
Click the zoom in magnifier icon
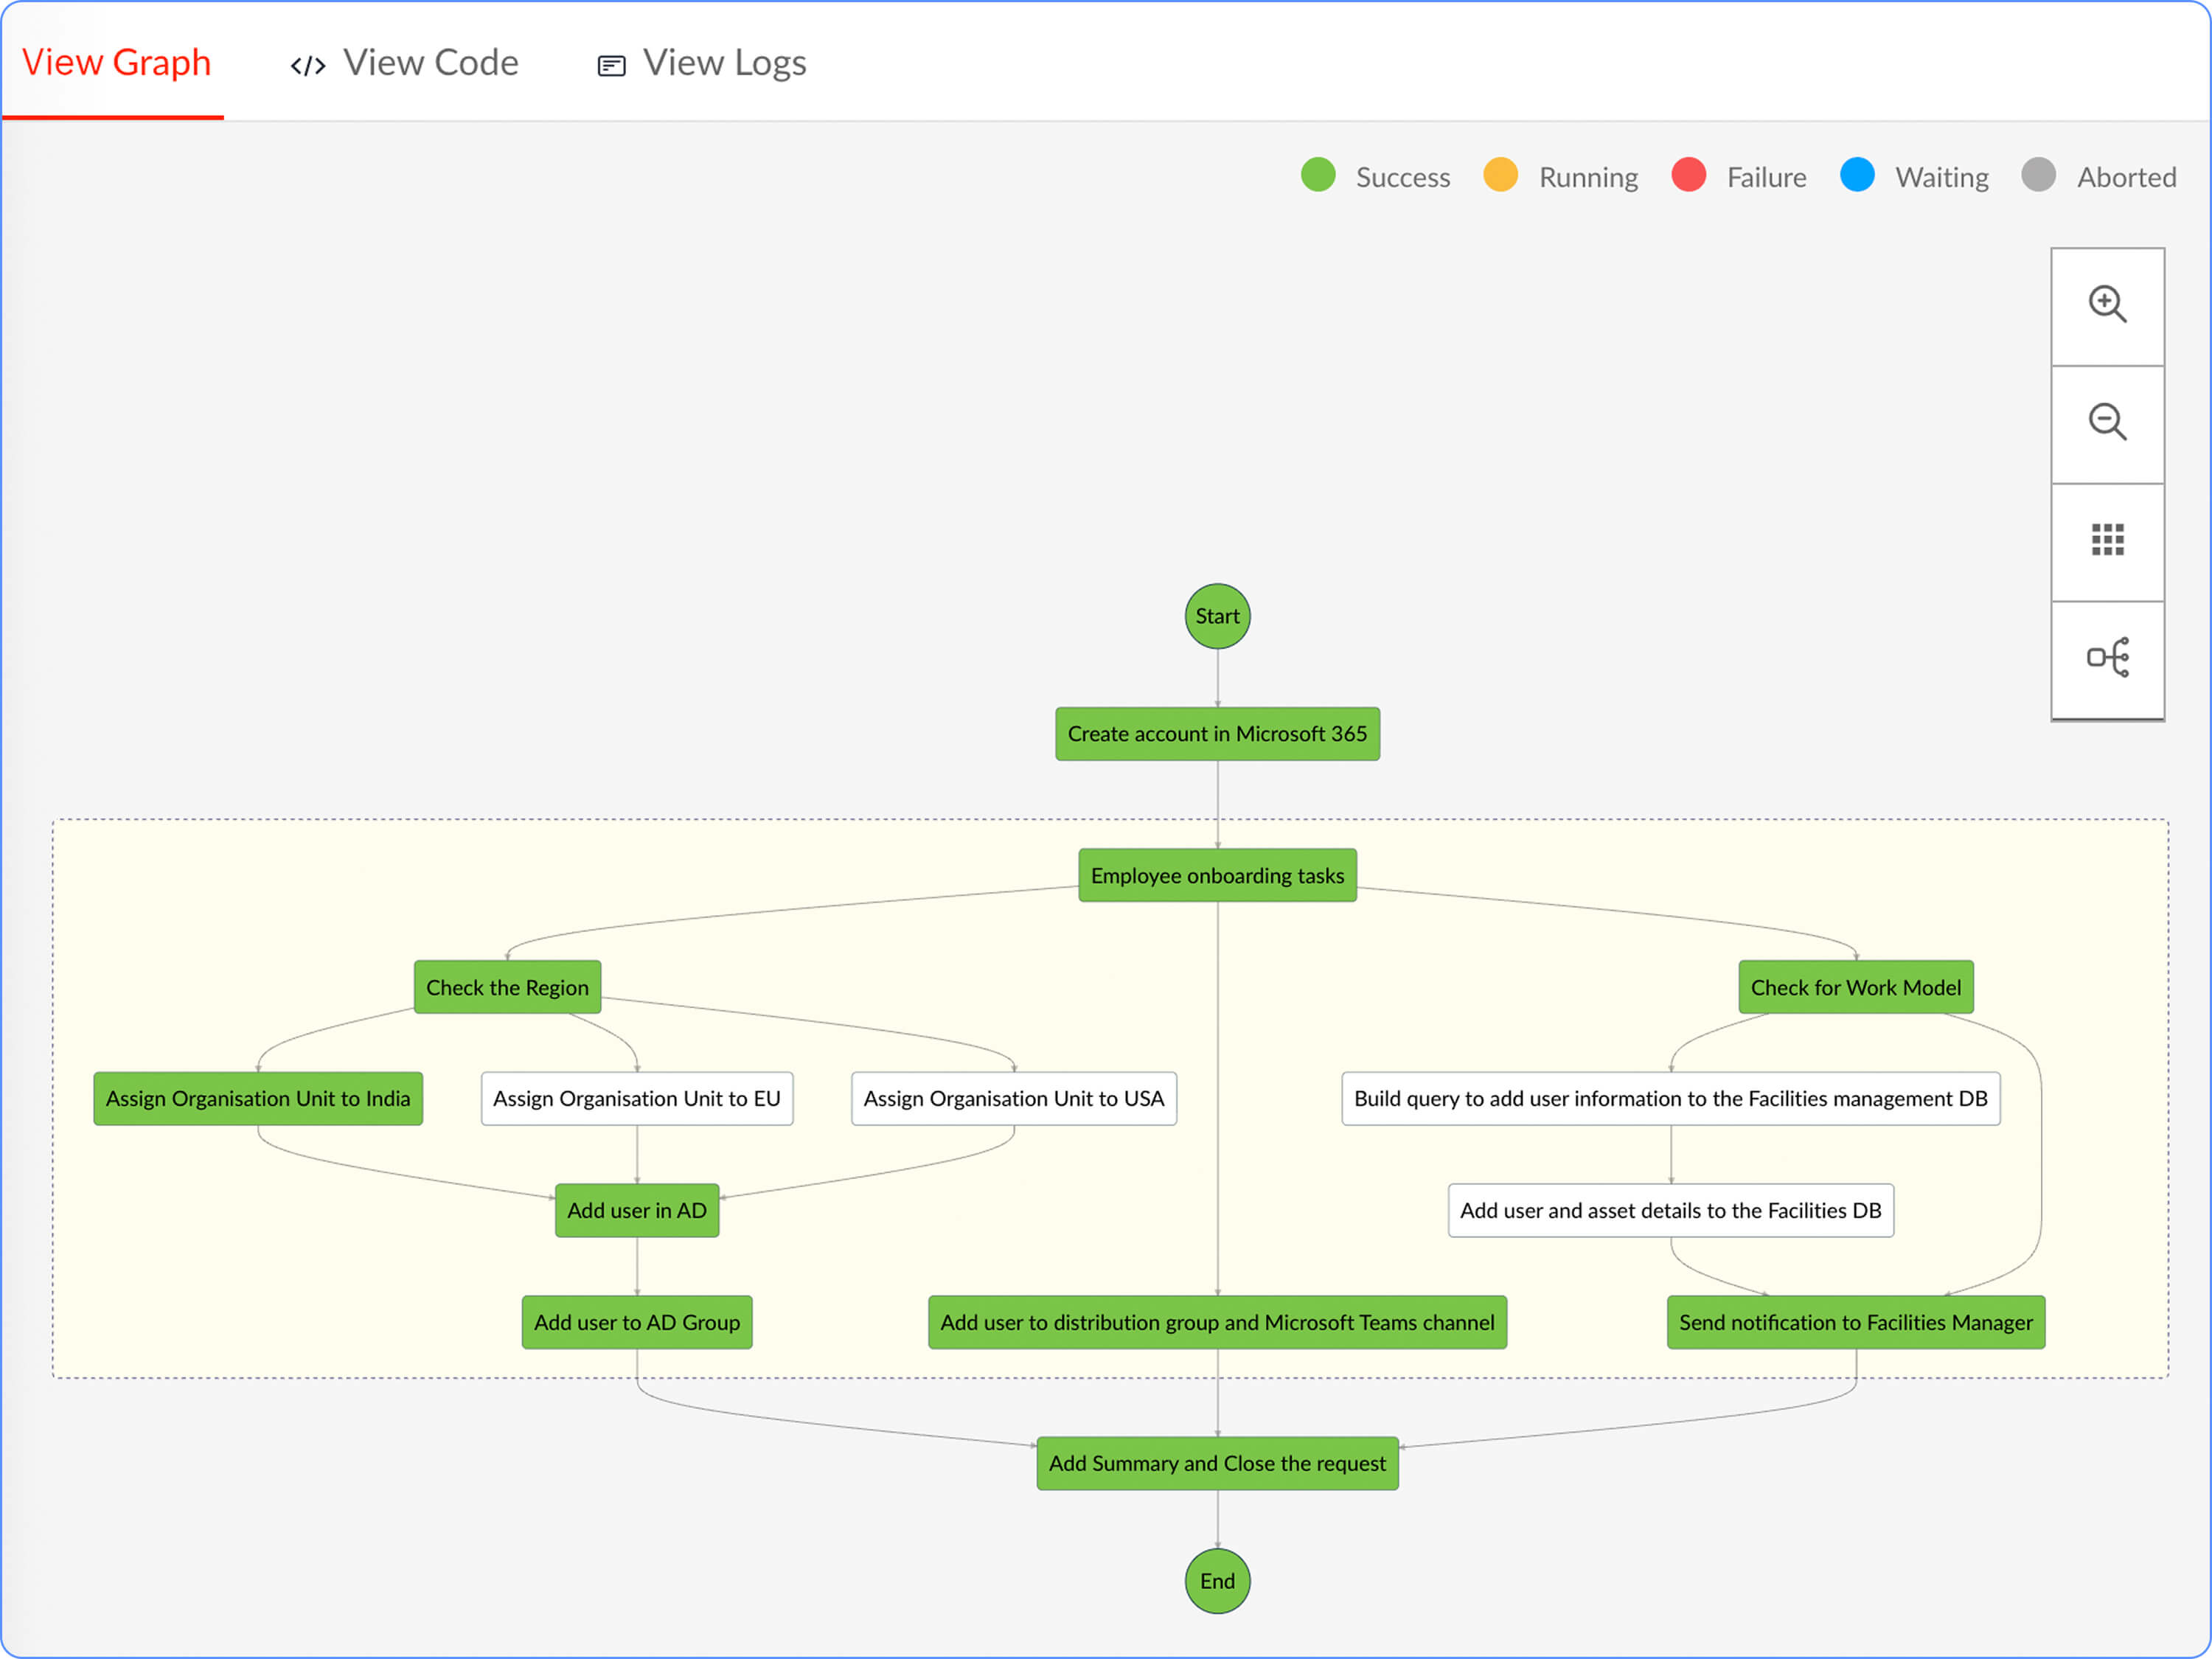pyautogui.click(x=2107, y=304)
